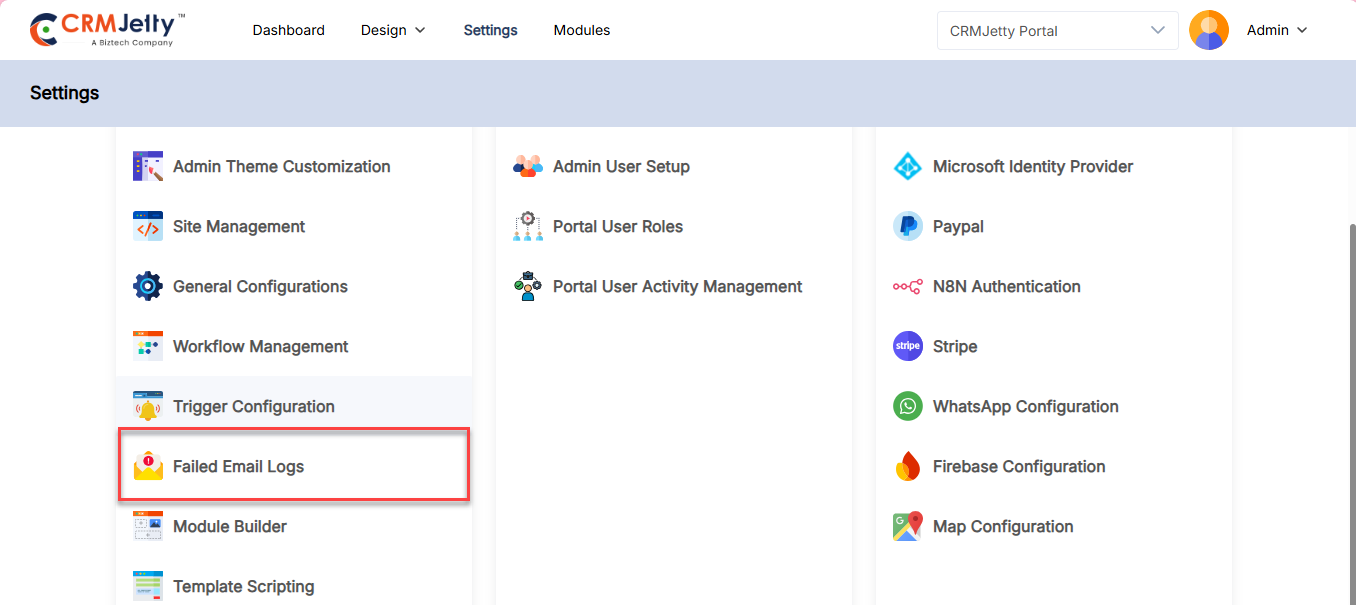This screenshot has height=605, width=1356.
Task: Click the CRMJetty logo in header
Action: point(107,30)
